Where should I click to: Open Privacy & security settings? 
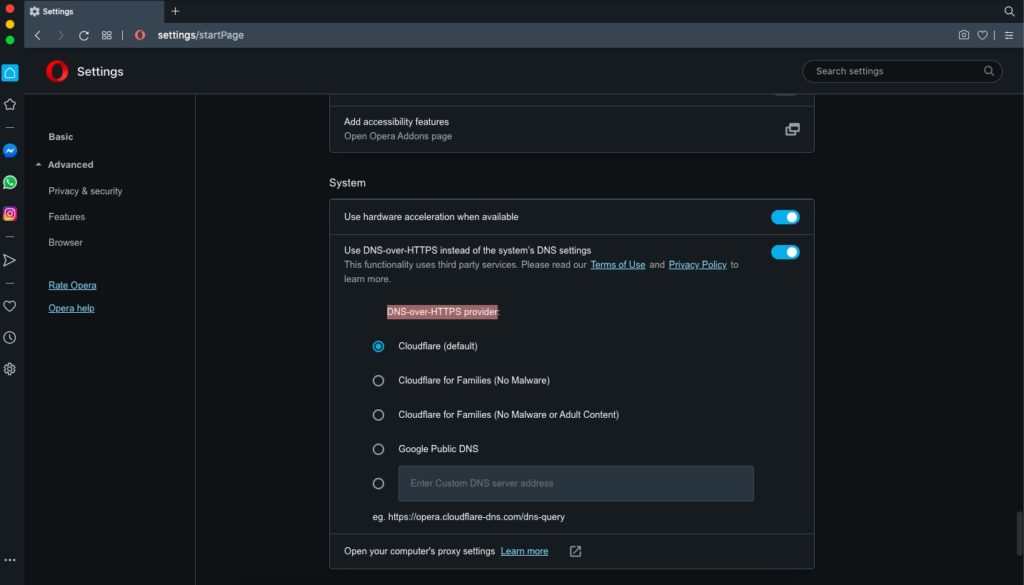click(85, 191)
